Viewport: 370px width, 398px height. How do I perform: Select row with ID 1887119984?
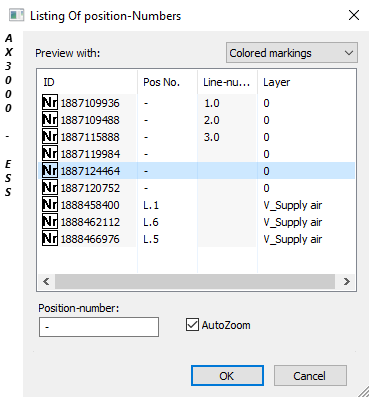click(196, 154)
